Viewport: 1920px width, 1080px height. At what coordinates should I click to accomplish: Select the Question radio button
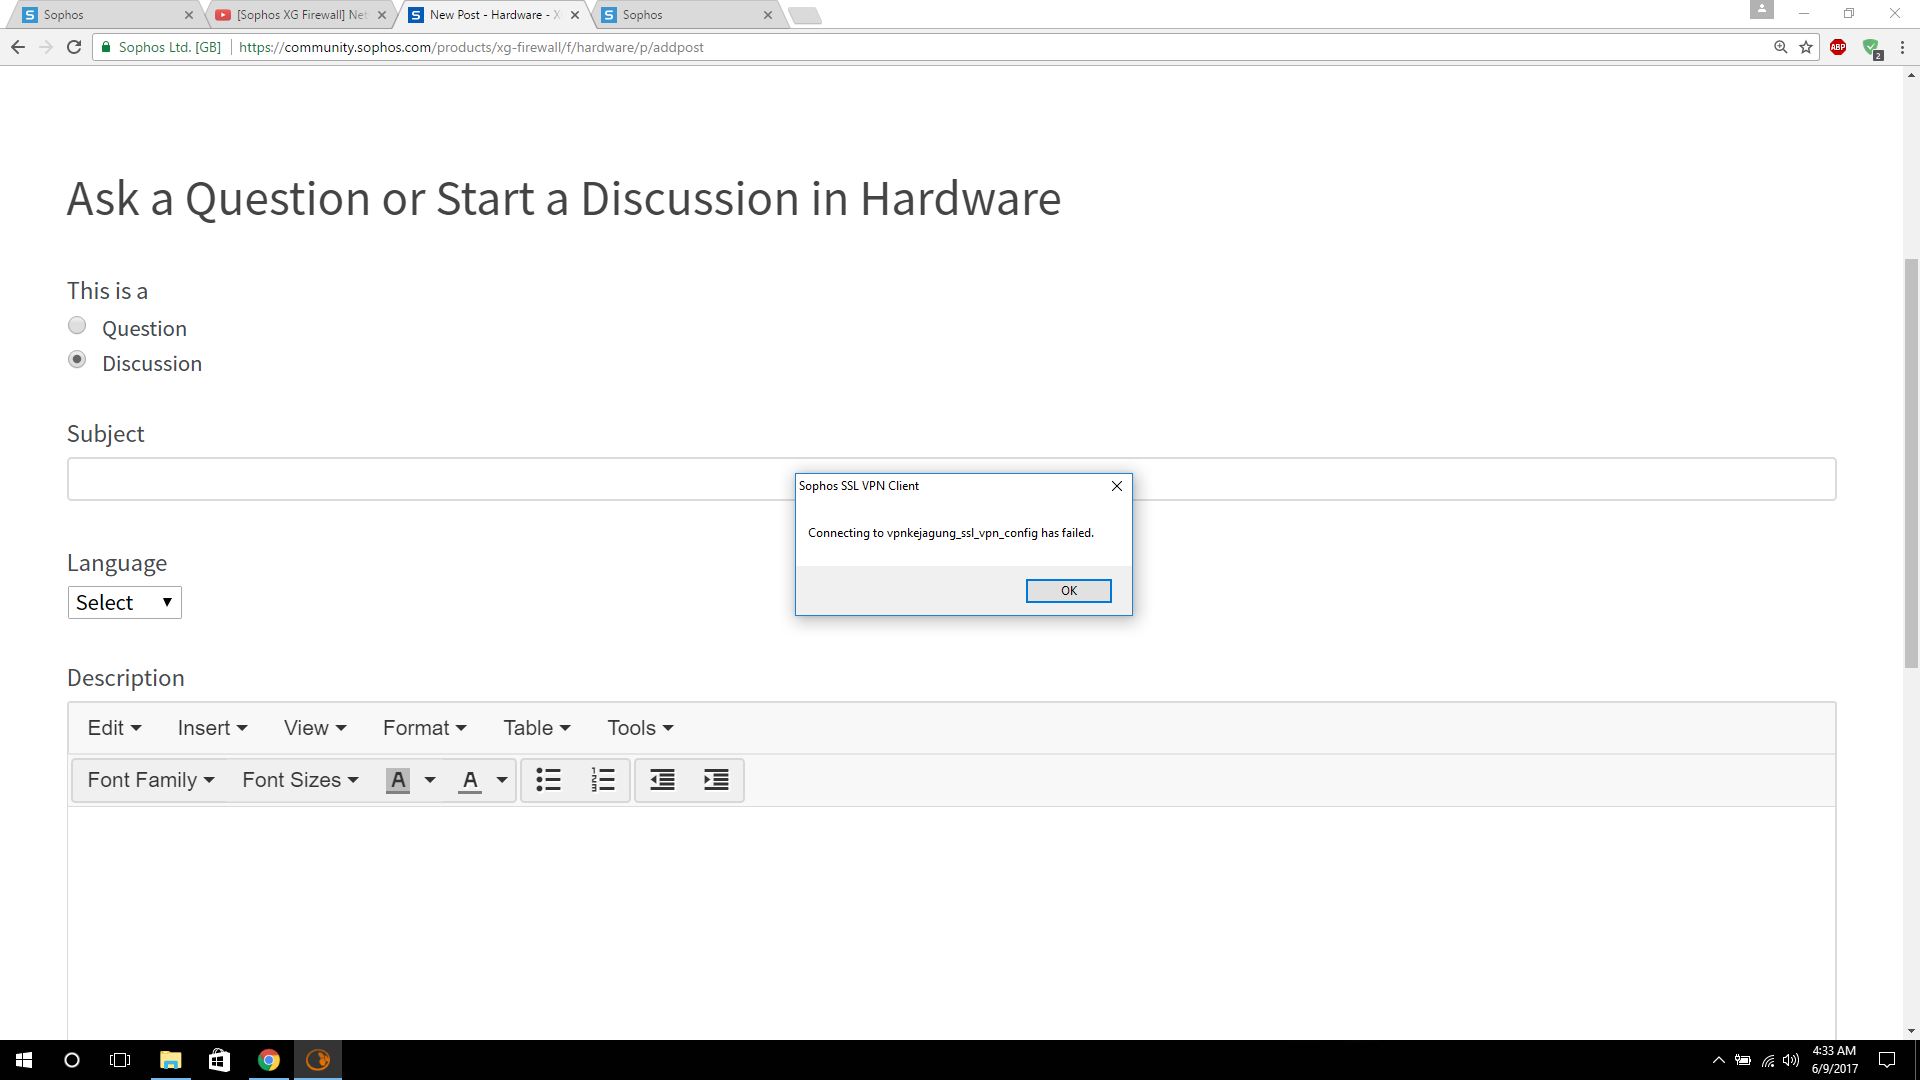[77, 325]
